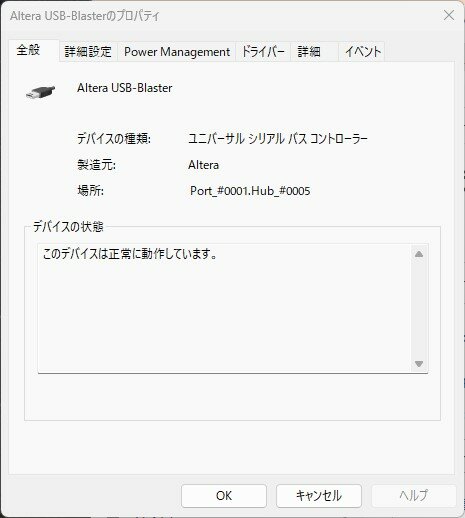Click the location Port_#0001.Hub_#0005

click(250, 191)
